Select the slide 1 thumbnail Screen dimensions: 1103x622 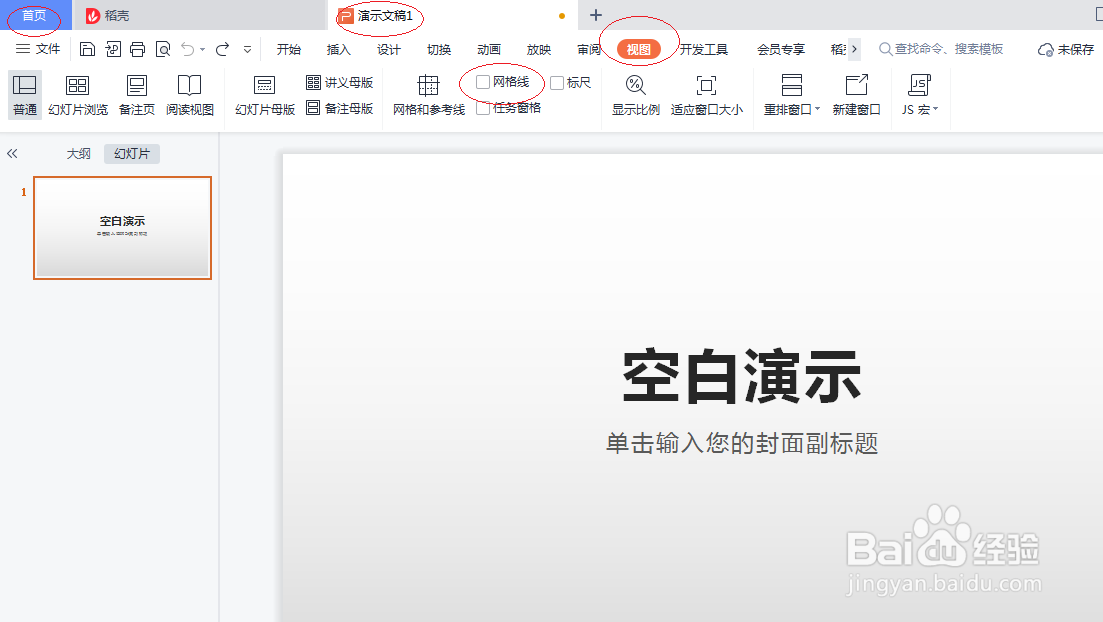click(x=122, y=228)
